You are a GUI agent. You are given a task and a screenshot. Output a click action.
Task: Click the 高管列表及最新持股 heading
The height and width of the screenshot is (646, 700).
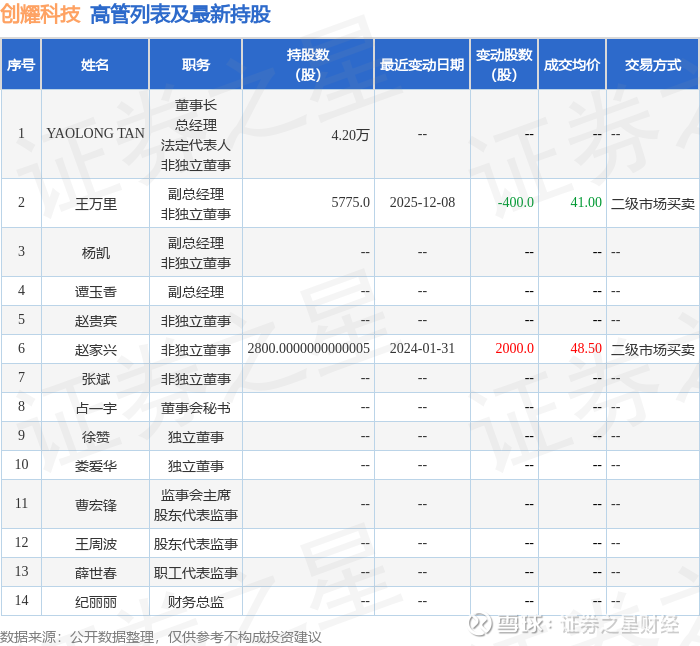click(180, 14)
